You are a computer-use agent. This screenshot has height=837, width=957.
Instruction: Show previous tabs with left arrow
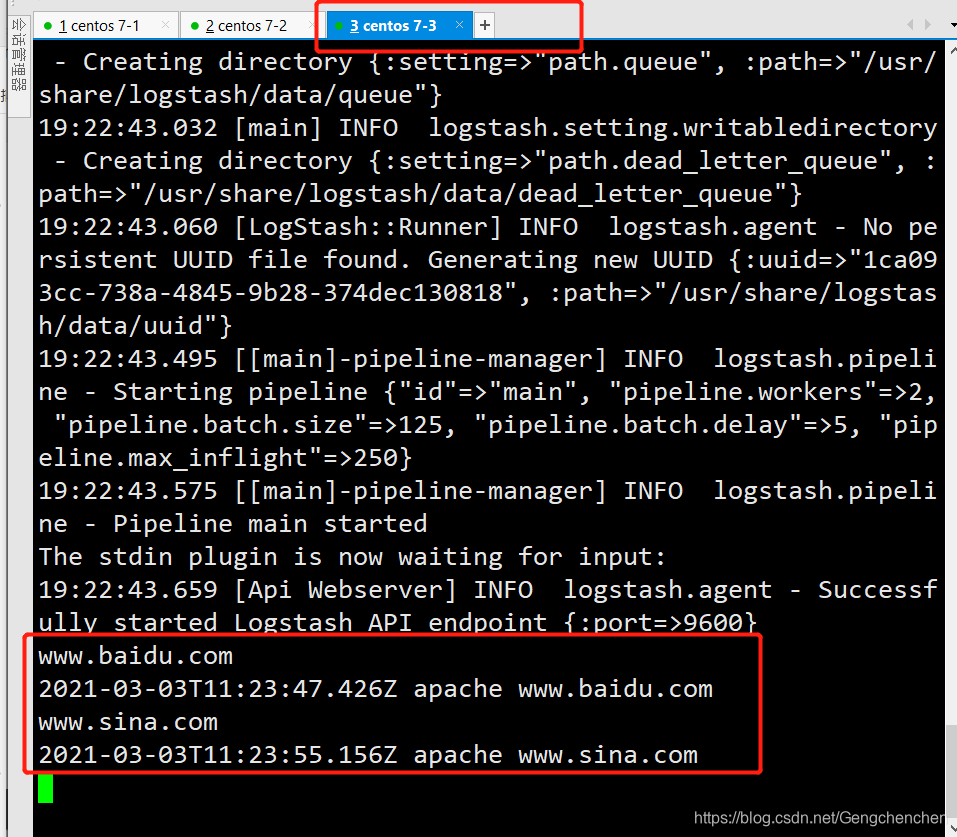(910, 24)
